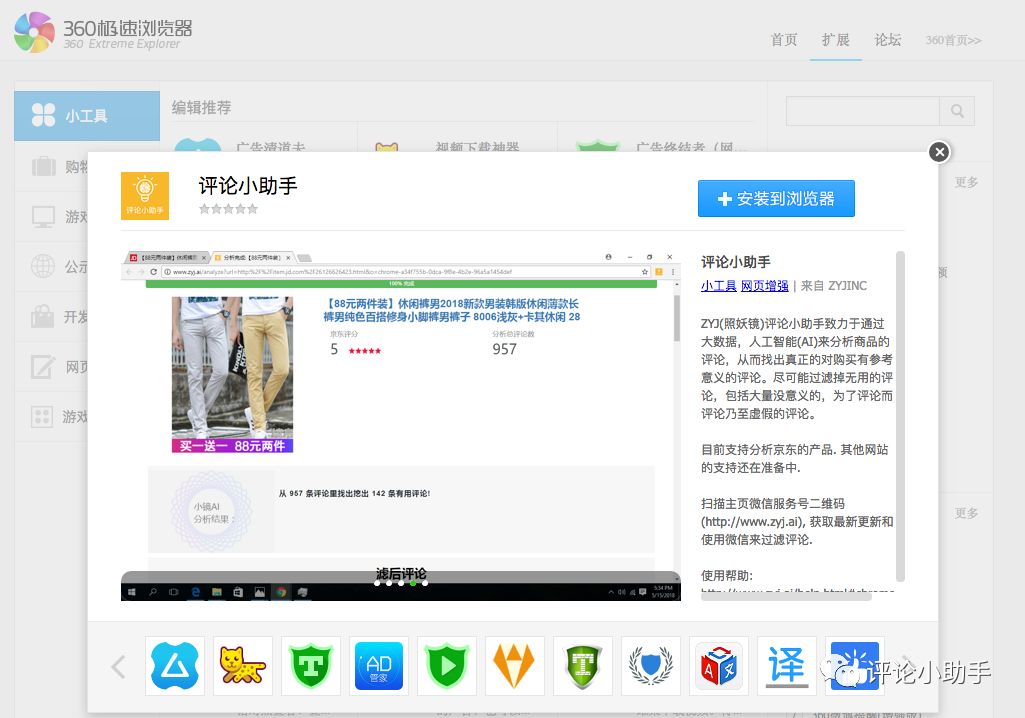Select the second carousel dot
Viewport: 1025px width, 718px height.
point(389,583)
